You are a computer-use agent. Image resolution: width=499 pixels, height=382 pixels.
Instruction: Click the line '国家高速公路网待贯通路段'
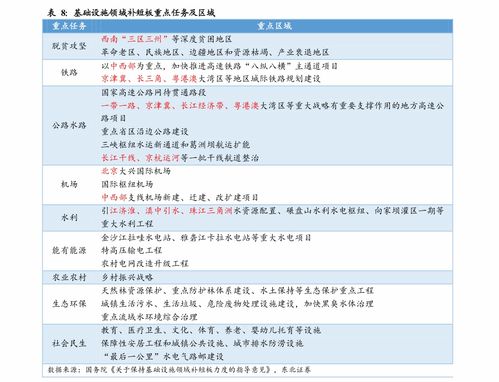click(x=154, y=92)
